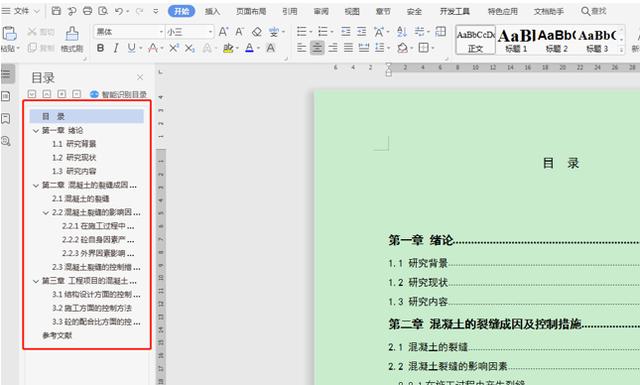Click the 智能识别目录 button

click(x=119, y=94)
